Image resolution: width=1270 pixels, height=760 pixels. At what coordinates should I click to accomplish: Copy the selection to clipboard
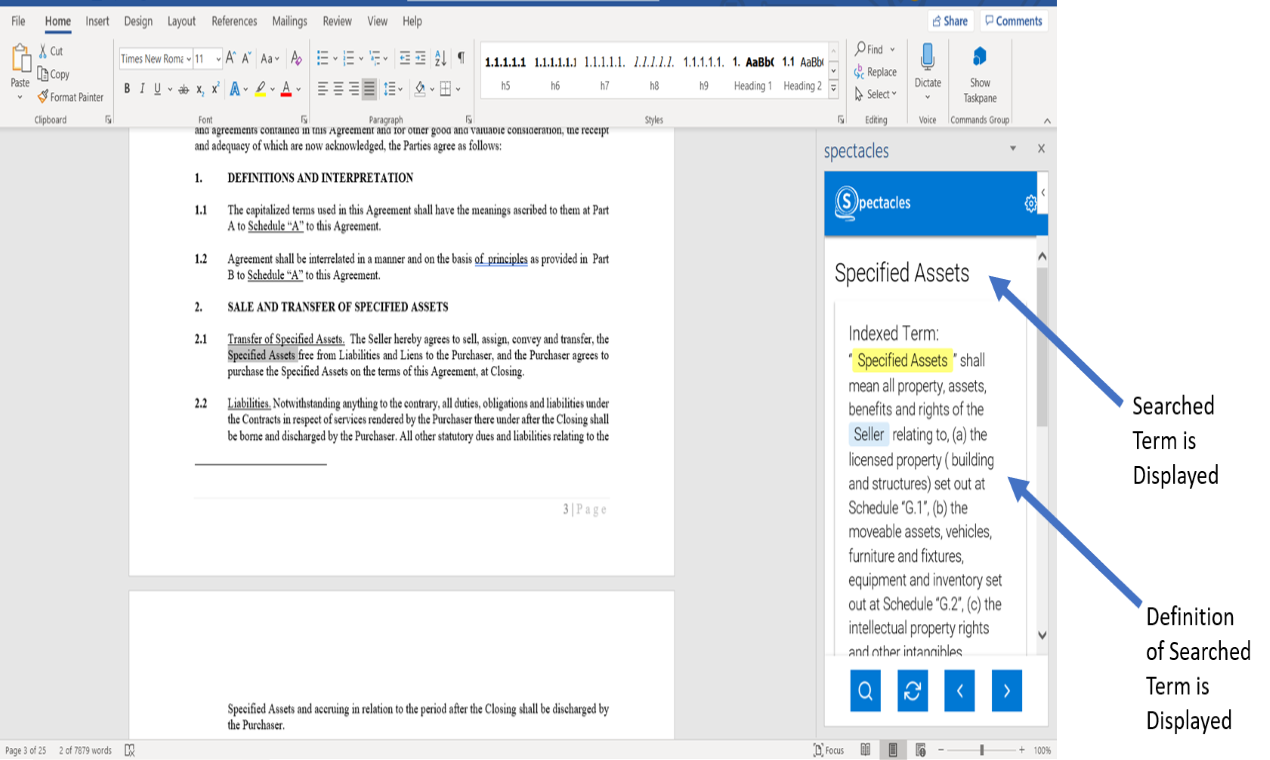coord(54,74)
